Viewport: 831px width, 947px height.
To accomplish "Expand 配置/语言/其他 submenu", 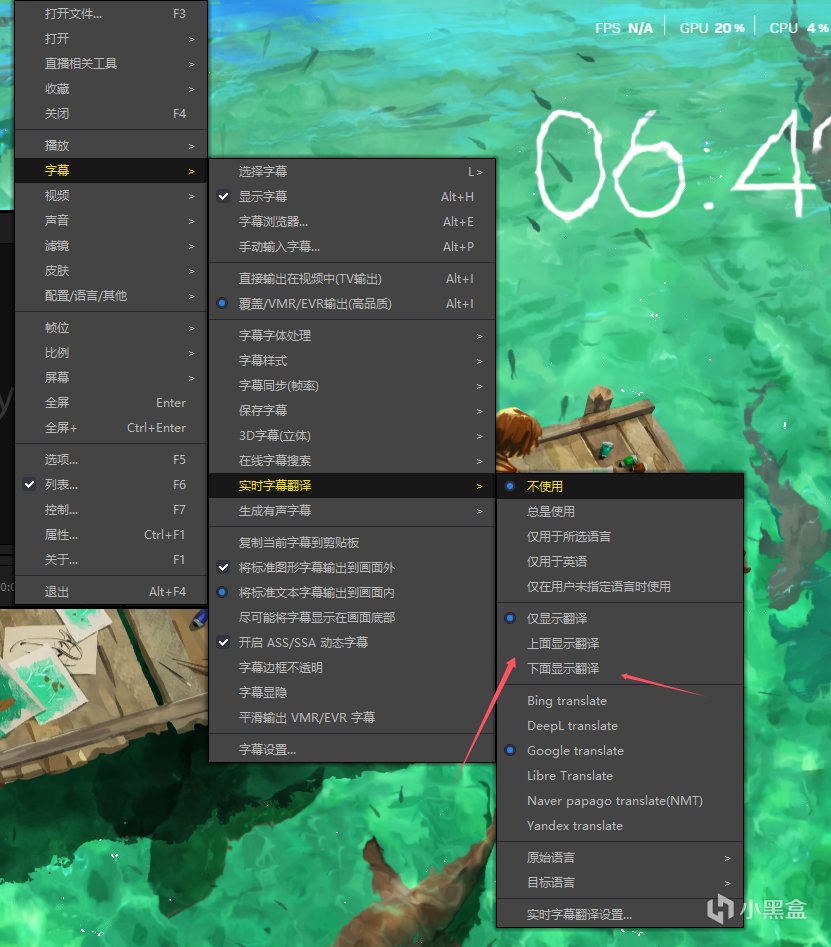I will point(111,295).
